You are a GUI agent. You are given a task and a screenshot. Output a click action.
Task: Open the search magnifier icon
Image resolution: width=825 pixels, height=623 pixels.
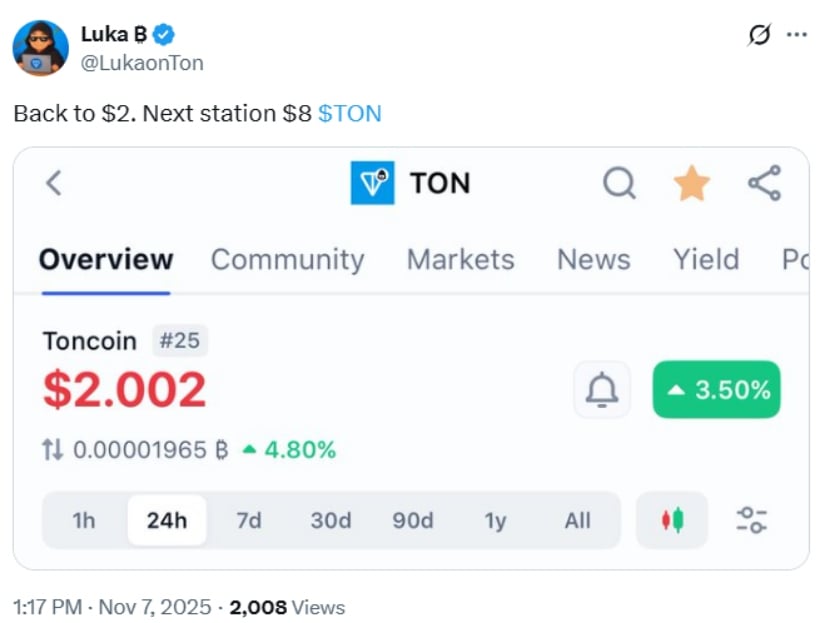coord(619,183)
